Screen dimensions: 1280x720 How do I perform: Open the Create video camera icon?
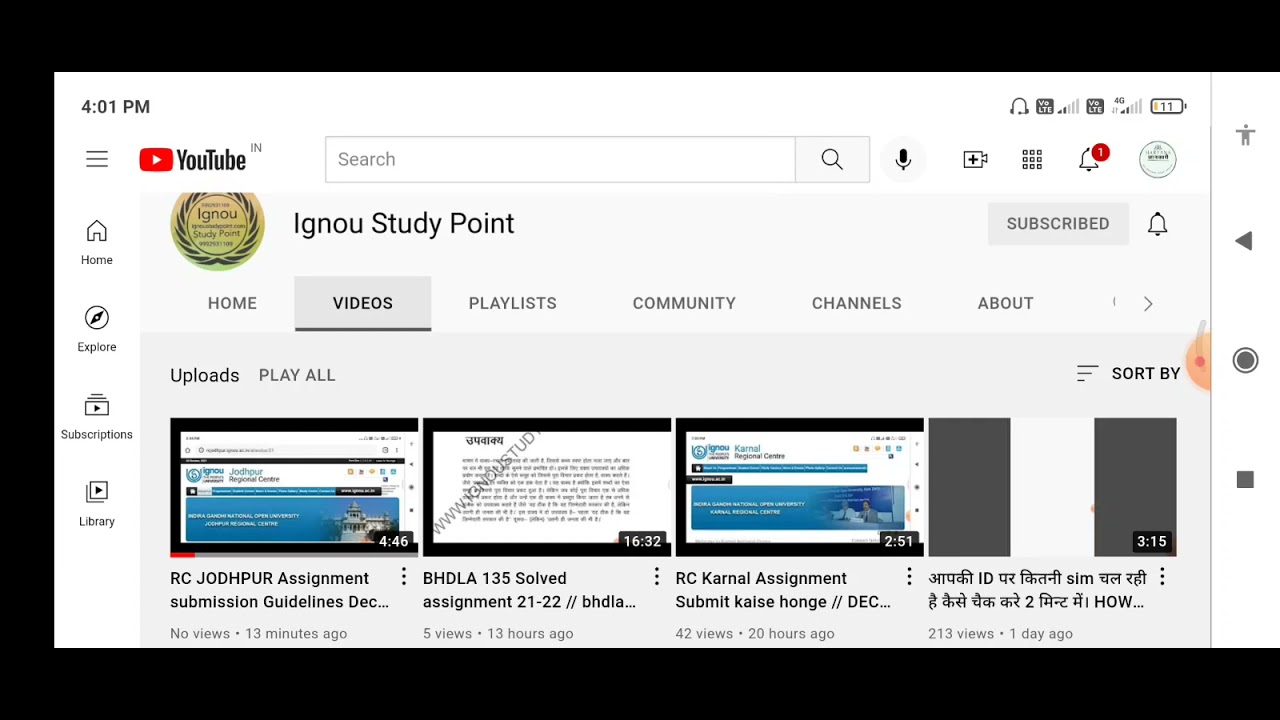[x=975, y=160]
